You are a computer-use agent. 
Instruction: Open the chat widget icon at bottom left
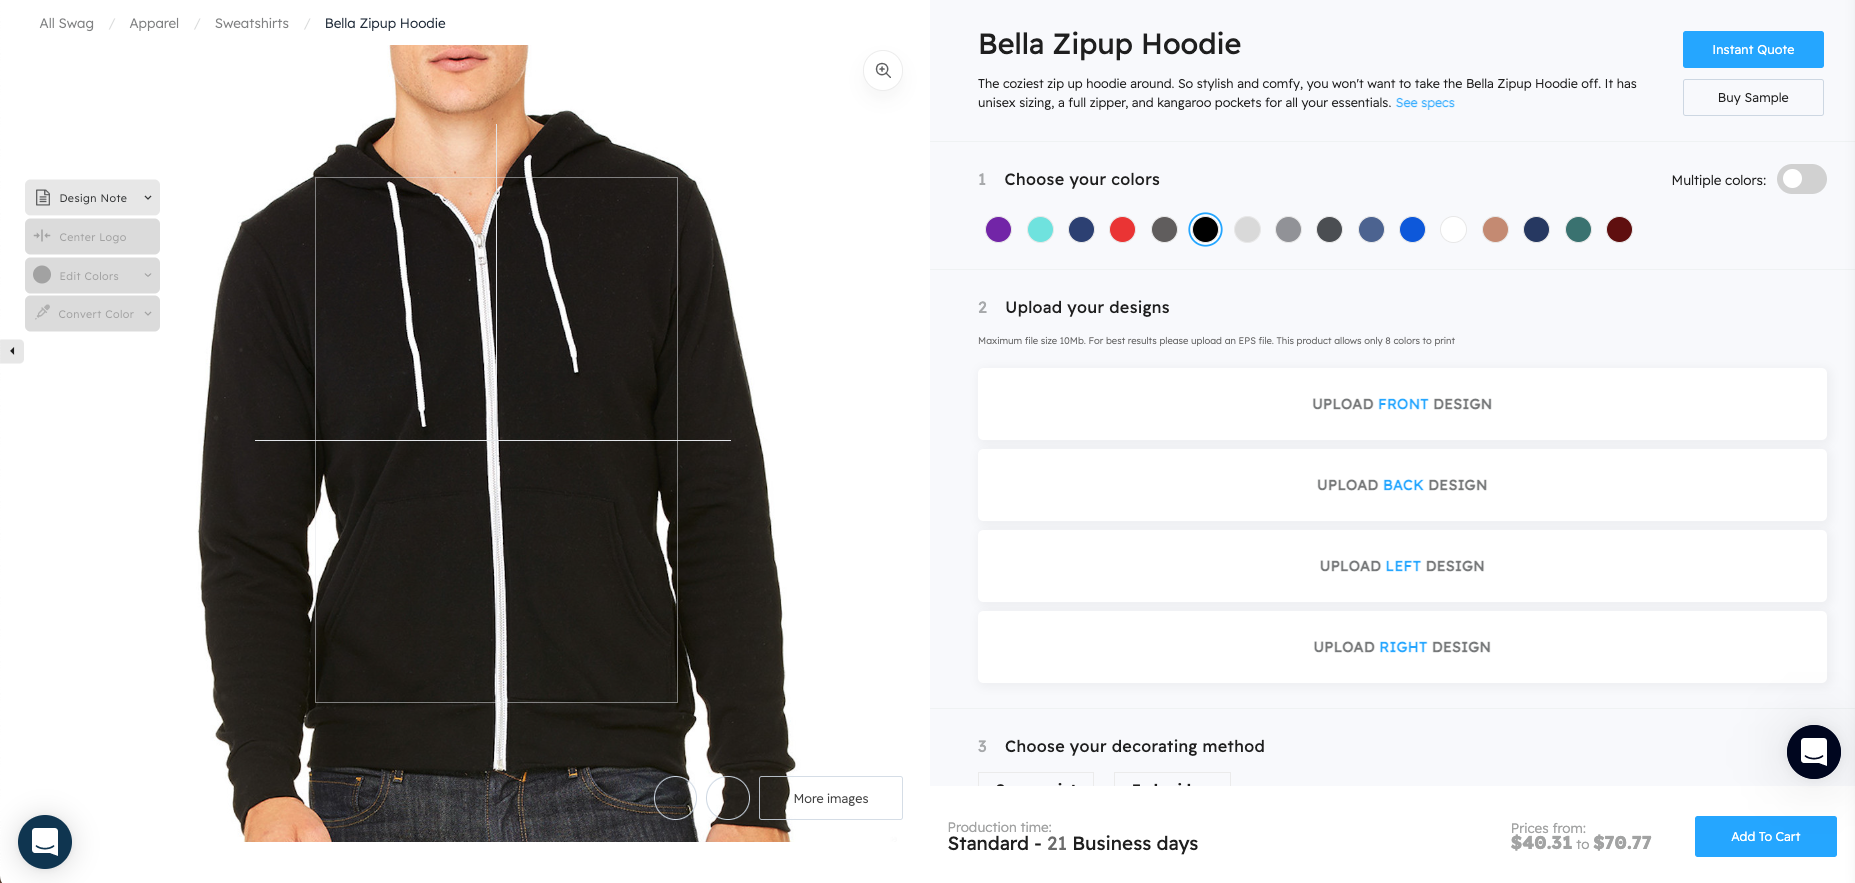(x=45, y=842)
